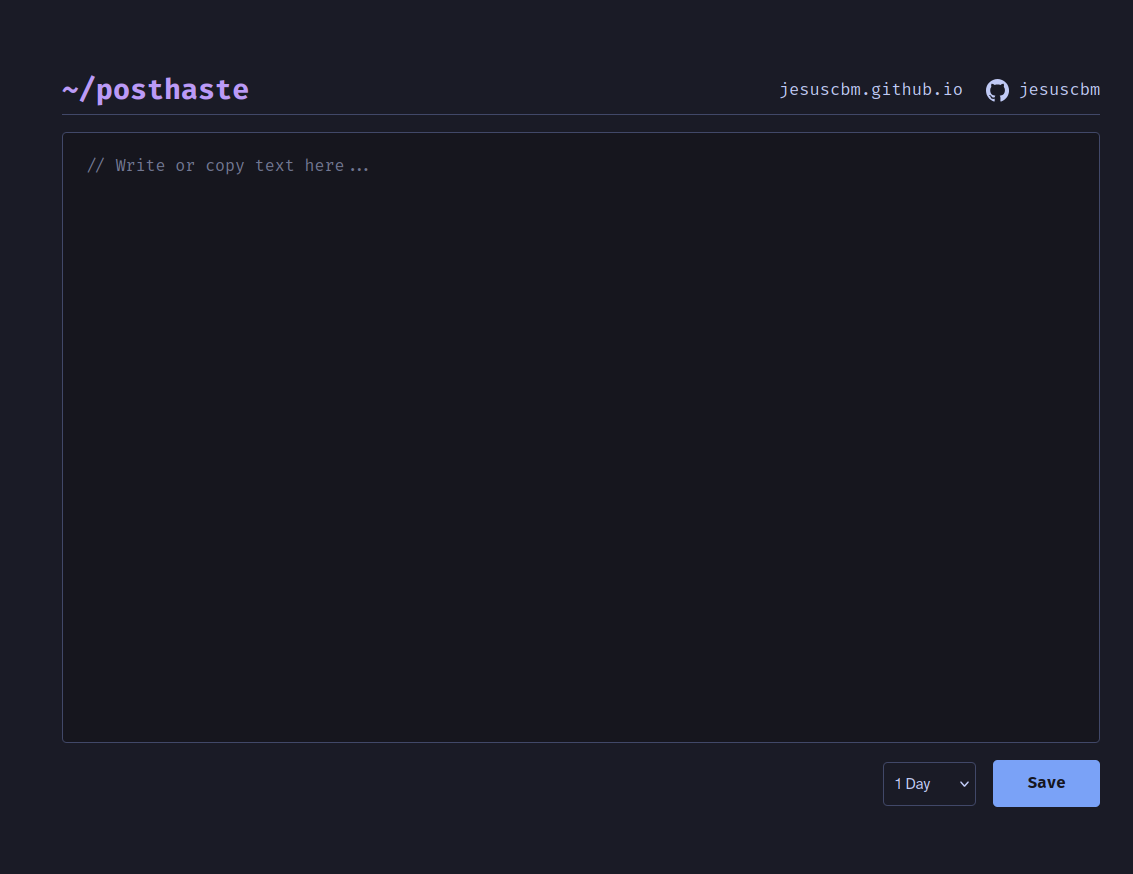
Task: Click the chevron arrow in expiration selector
Action: 964,784
